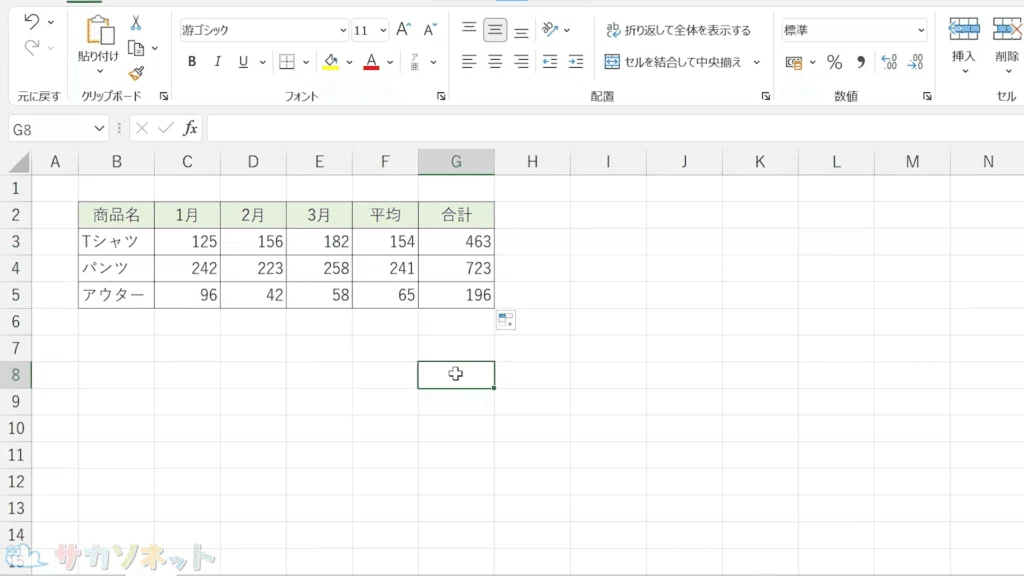Copy selection using copy icon
The width and height of the screenshot is (1024, 576).
click(x=136, y=48)
